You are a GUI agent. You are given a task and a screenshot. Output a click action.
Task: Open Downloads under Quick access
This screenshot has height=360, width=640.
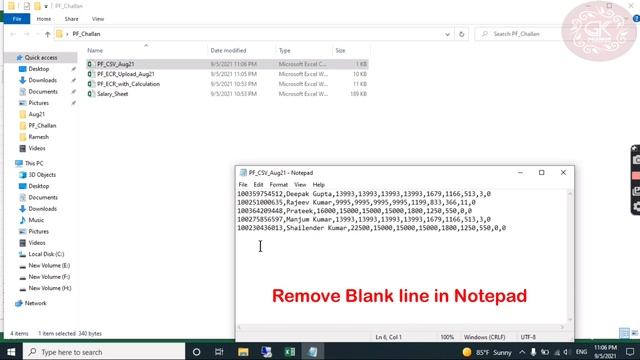[x=42, y=80]
